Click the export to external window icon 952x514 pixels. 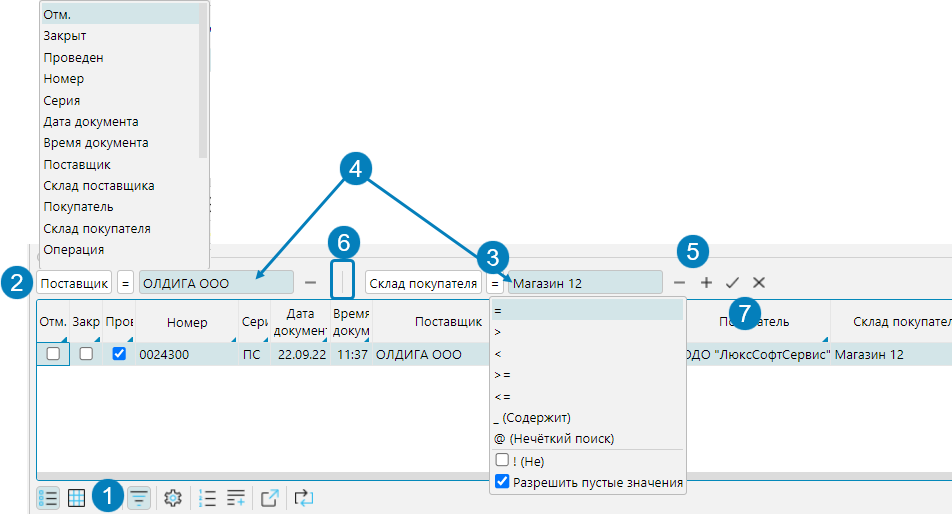pyautogui.click(x=270, y=499)
